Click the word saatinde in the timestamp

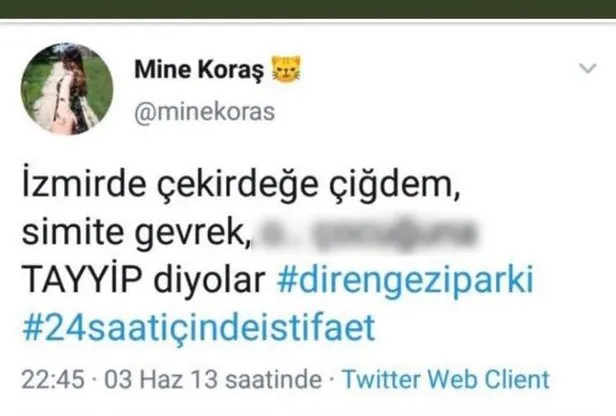coord(274,380)
